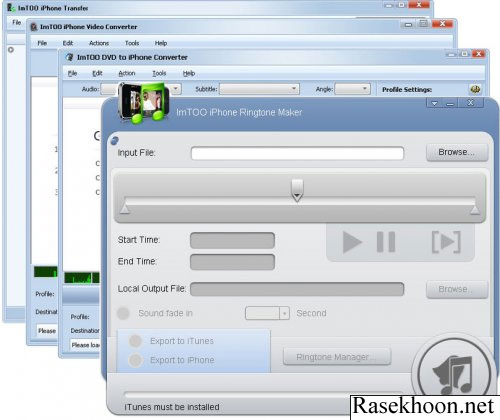Click the Start Time field

[x=232, y=240]
